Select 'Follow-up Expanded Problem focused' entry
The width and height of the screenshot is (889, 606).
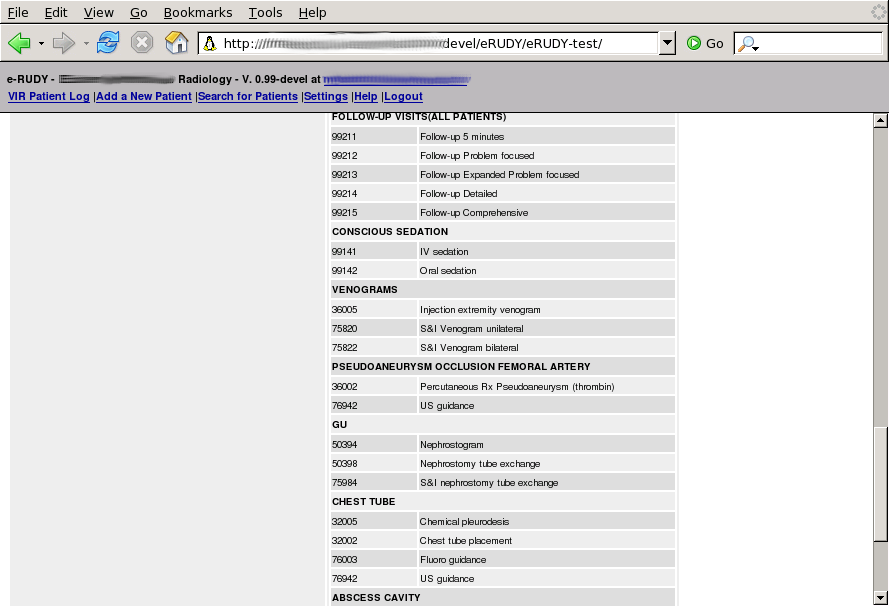pyautogui.click(x=499, y=175)
